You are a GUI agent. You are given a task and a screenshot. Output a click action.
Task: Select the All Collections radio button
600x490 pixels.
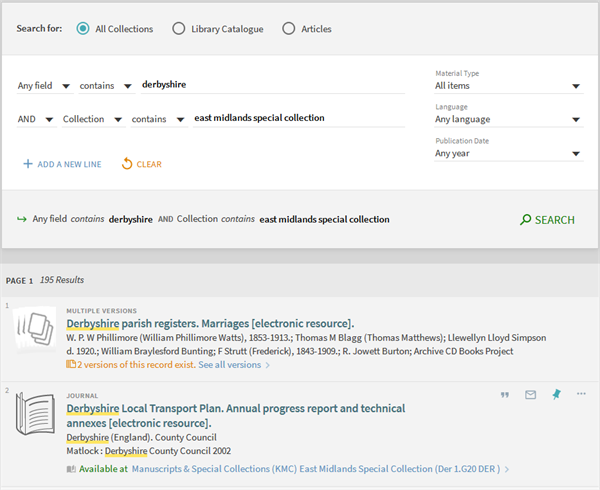pos(83,29)
